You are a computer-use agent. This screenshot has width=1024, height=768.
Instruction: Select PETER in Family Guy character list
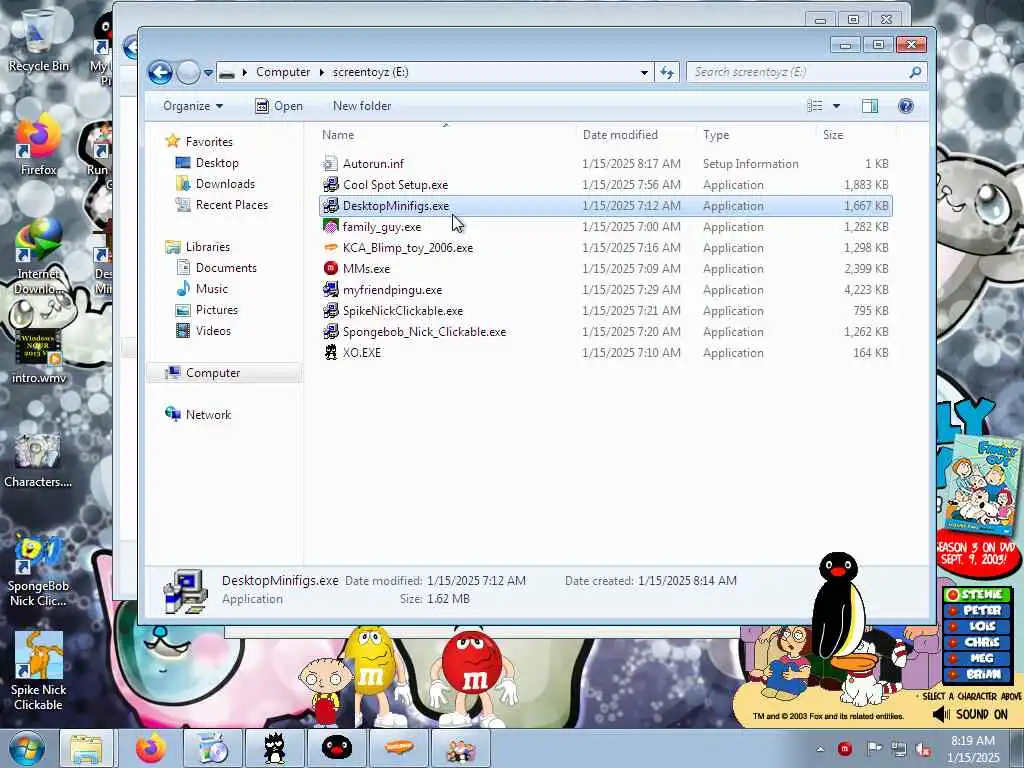[x=977, y=611]
